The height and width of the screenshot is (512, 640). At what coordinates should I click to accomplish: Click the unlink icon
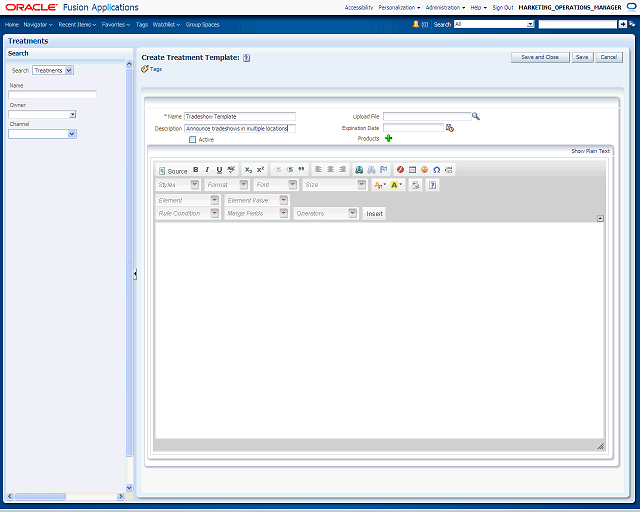coord(371,169)
